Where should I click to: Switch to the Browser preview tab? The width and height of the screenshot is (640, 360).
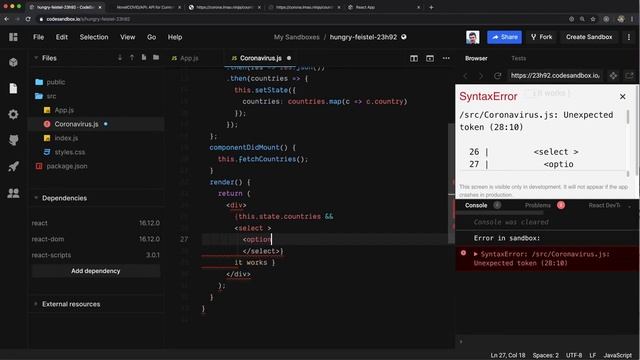[x=476, y=58]
